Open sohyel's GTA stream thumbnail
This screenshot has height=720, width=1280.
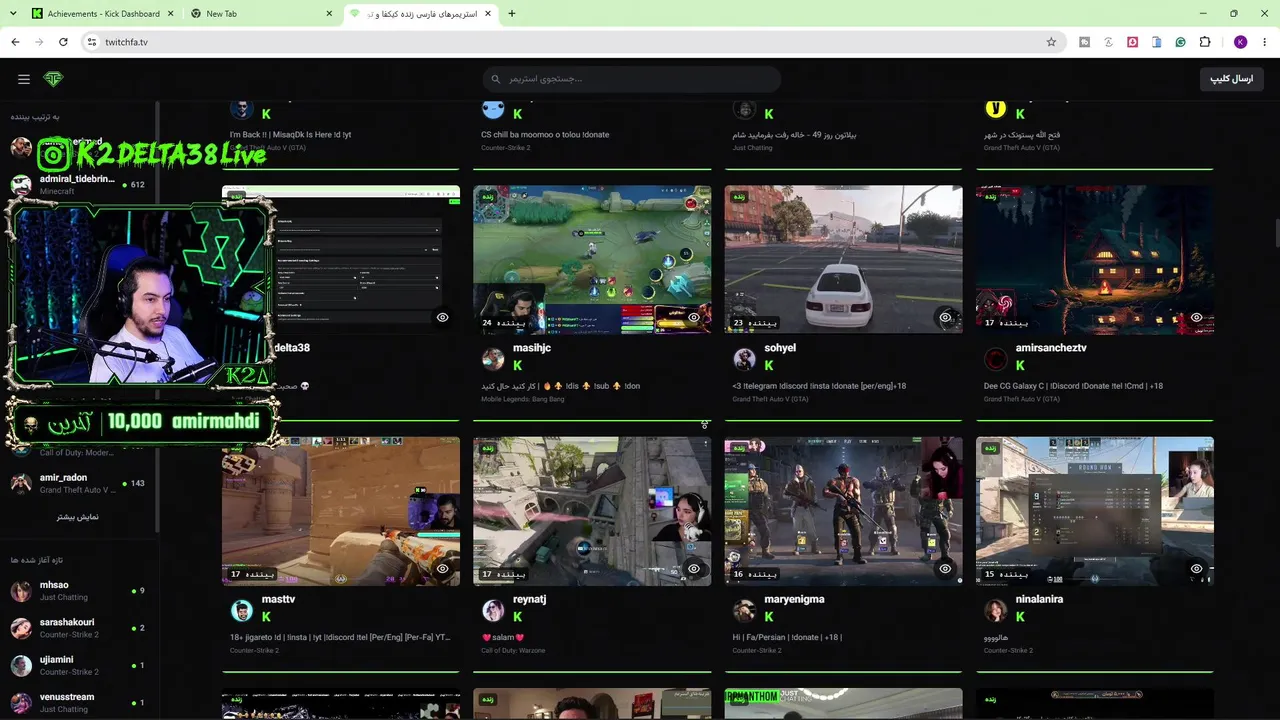pyautogui.click(x=844, y=260)
